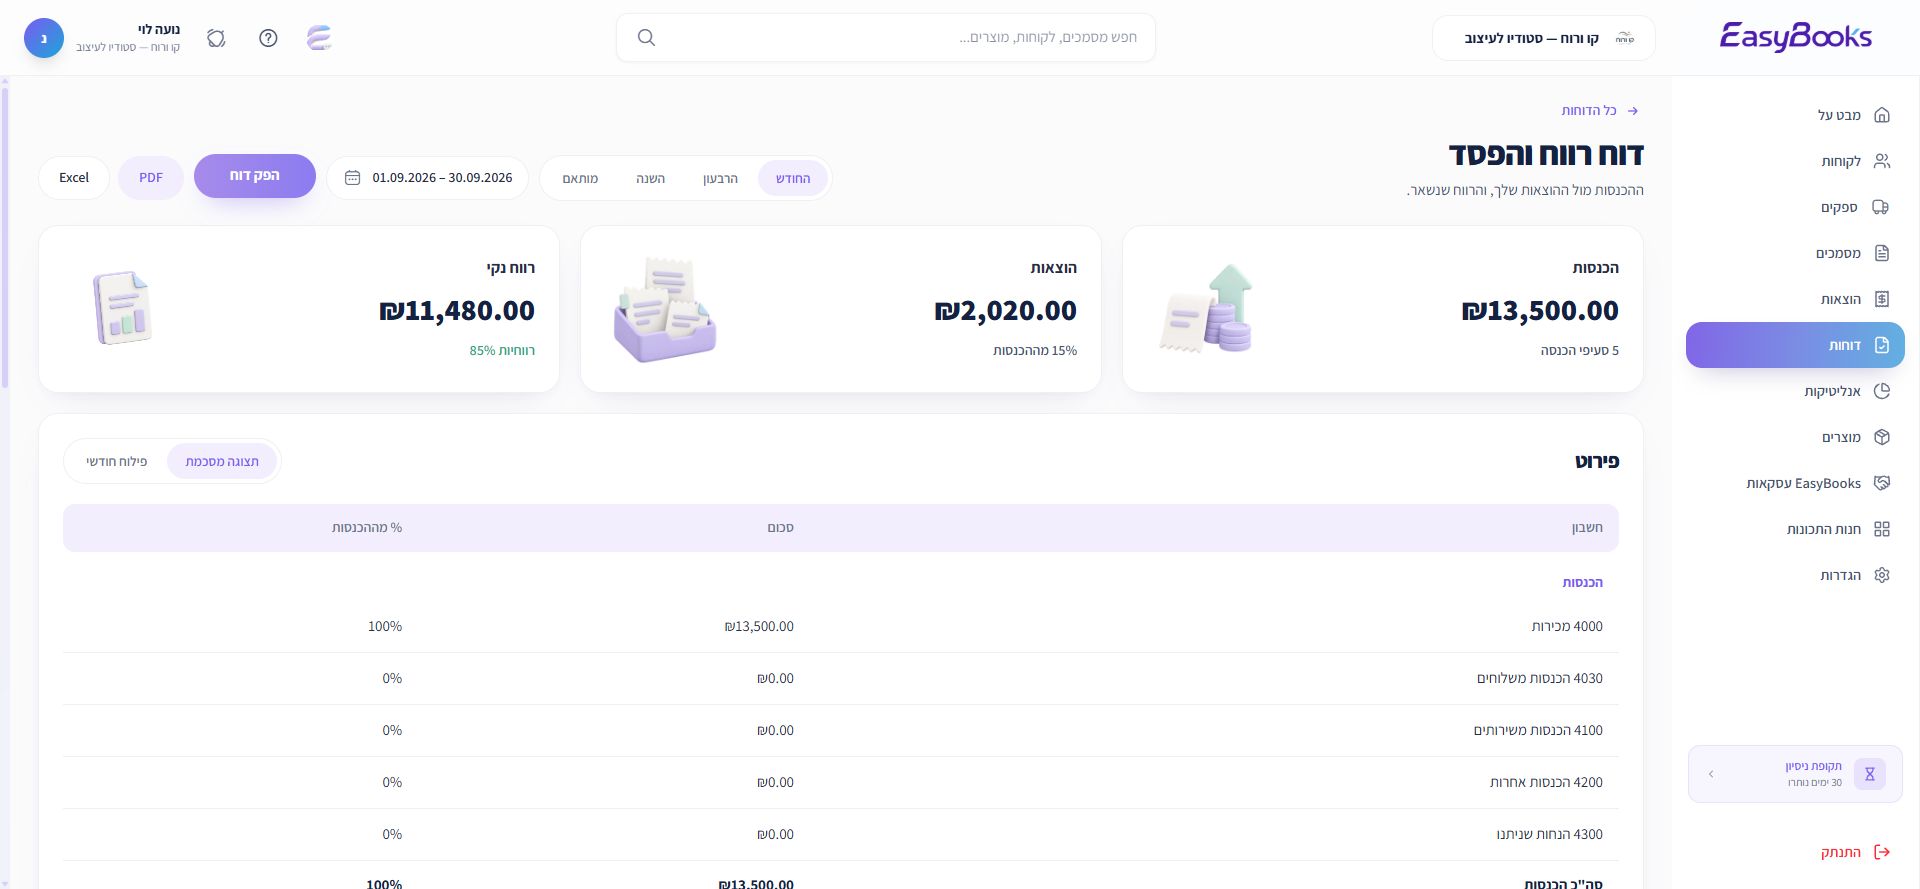Open the ספקים suppliers truck icon
Screen dimensions: 1920x889
(1881, 207)
